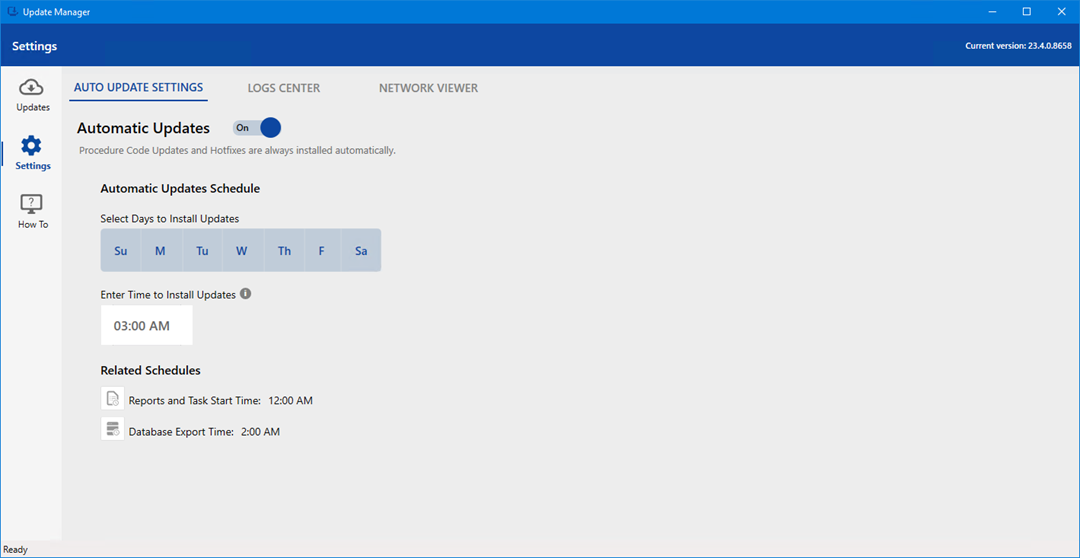Open the Updates cloud download icon
This screenshot has width=1080, height=558.
[32, 88]
